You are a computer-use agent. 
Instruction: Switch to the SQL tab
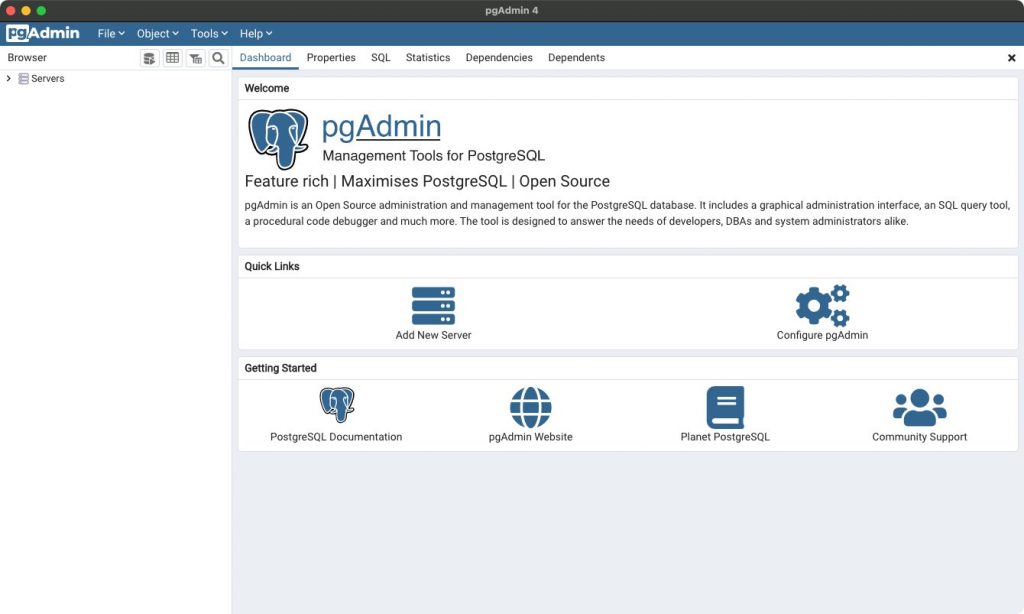tap(380, 58)
